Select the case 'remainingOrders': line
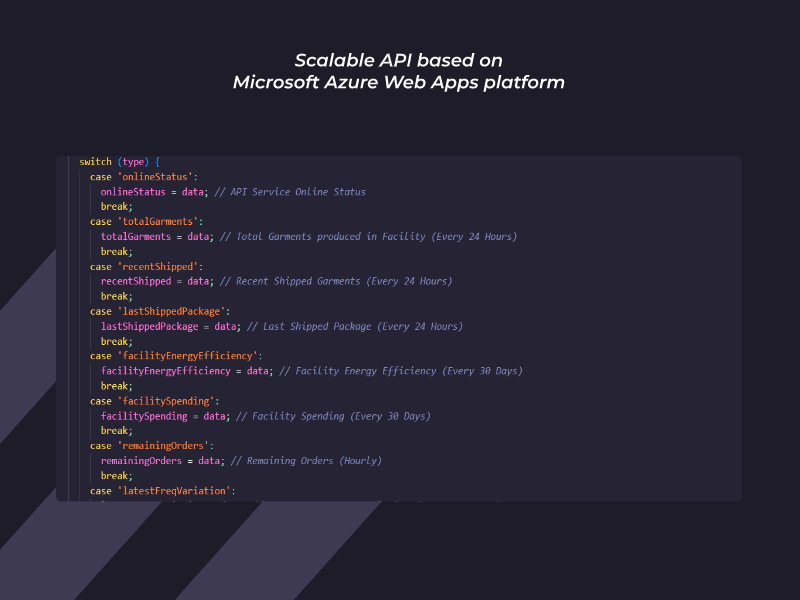Viewport: 800px width, 600px height. (152, 445)
